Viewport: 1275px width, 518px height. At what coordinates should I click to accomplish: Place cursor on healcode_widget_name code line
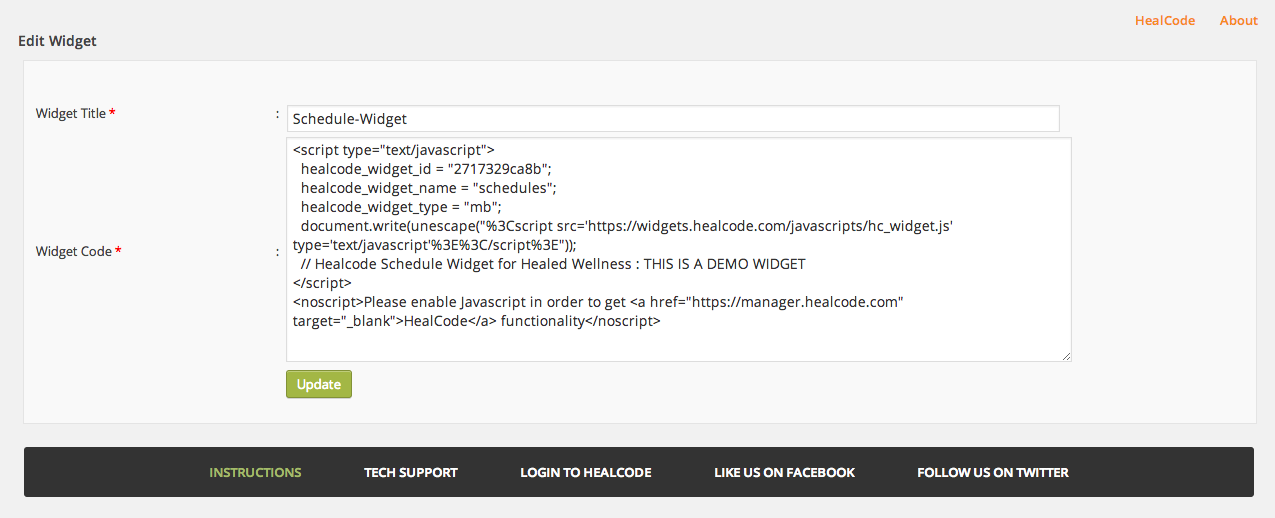[428, 187]
